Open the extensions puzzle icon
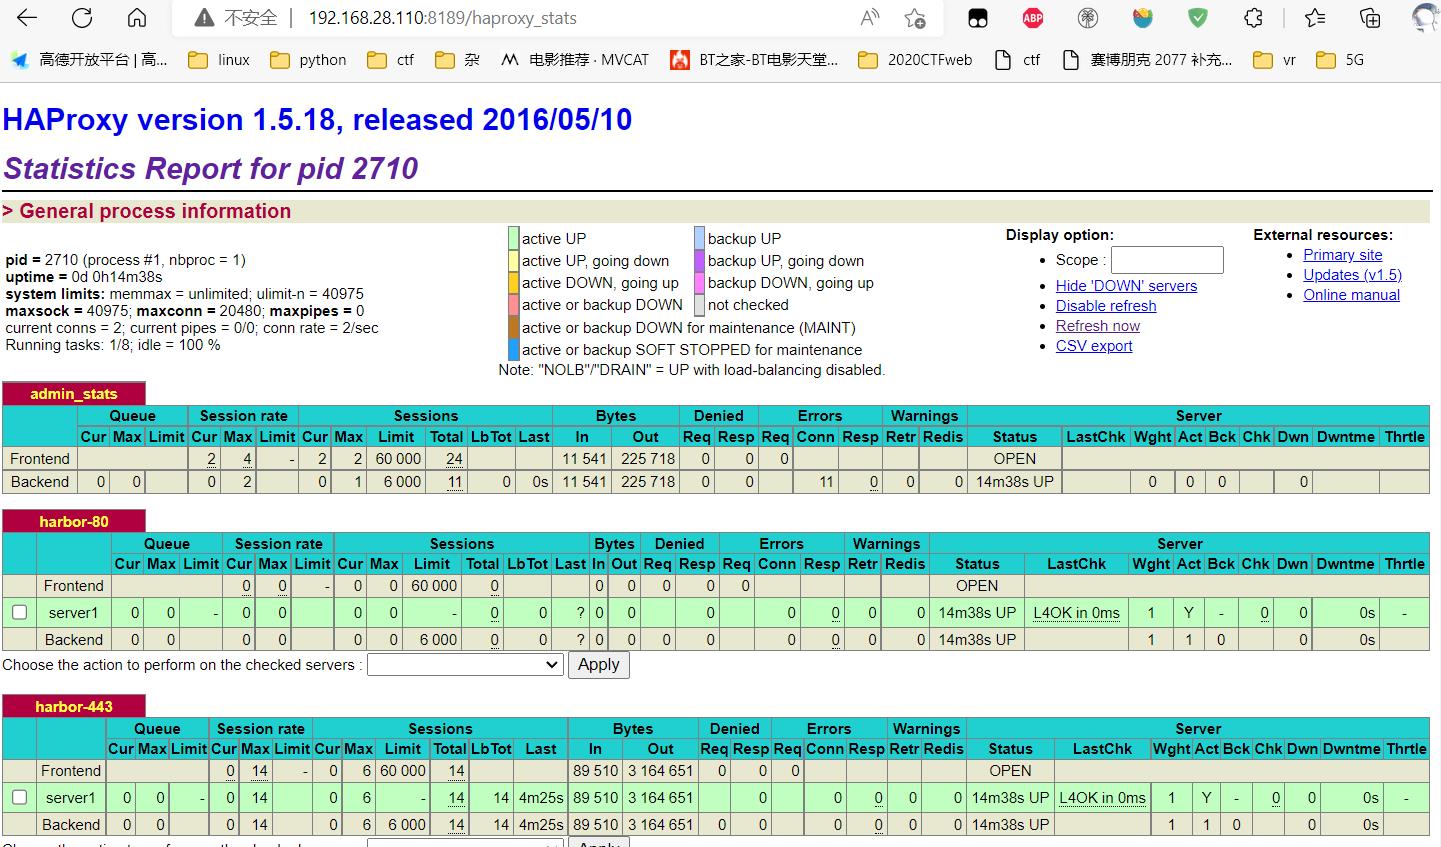This screenshot has height=847, width=1441. (1253, 18)
